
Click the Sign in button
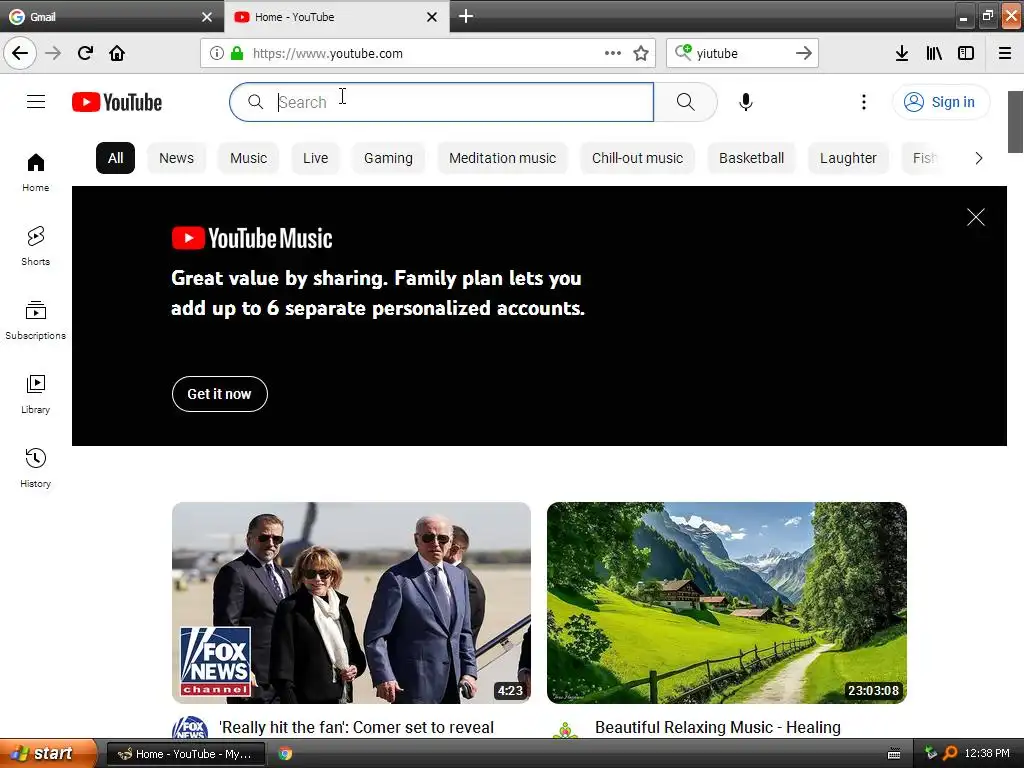[x=940, y=102]
